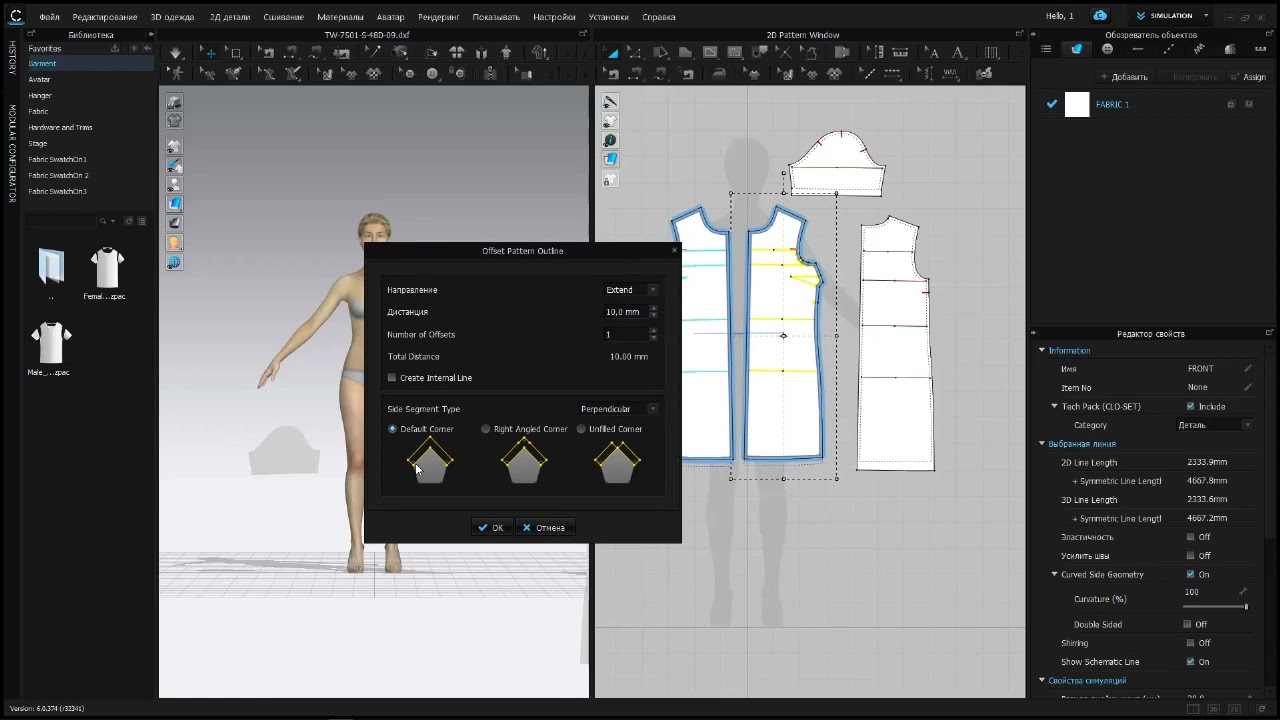Toggle Shirring checkbox

tap(1190, 643)
